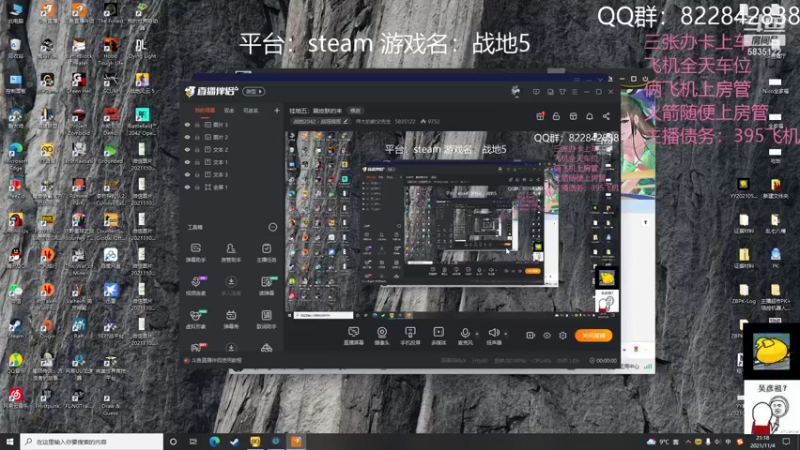Hide the 图片 3 layer
Screen dimensions: 800x450
pyautogui.click(x=187, y=124)
